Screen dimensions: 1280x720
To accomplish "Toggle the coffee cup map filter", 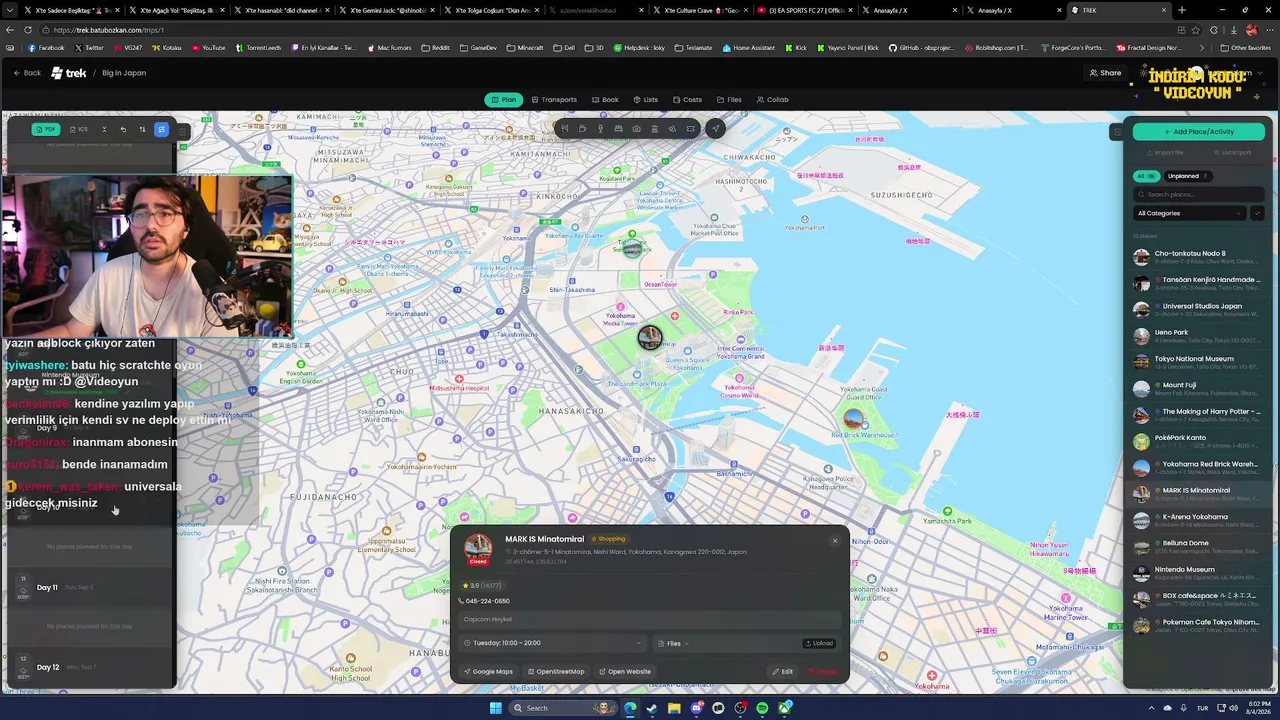I will click(x=583, y=129).
